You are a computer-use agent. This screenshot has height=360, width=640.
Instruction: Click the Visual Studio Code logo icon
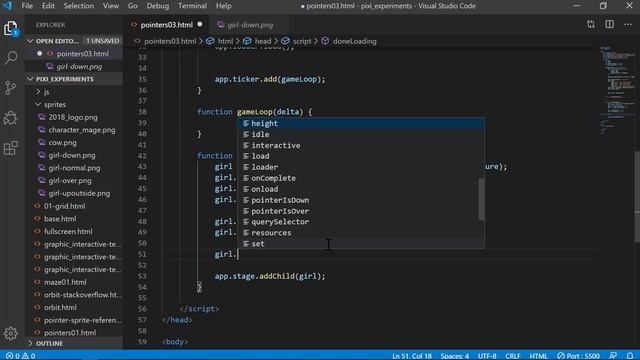[x=7, y=6]
